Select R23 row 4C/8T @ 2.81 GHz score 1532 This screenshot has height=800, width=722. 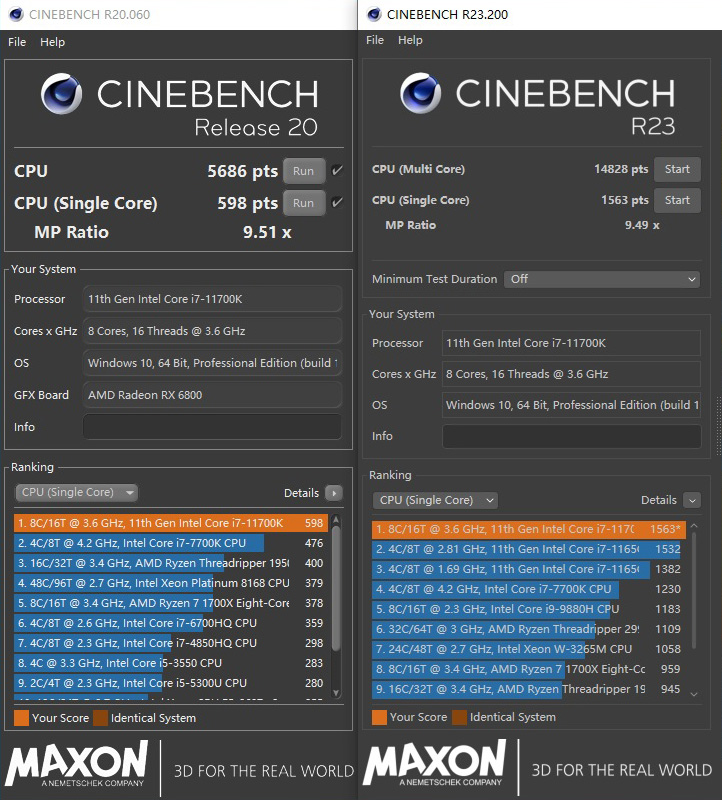[529, 549]
